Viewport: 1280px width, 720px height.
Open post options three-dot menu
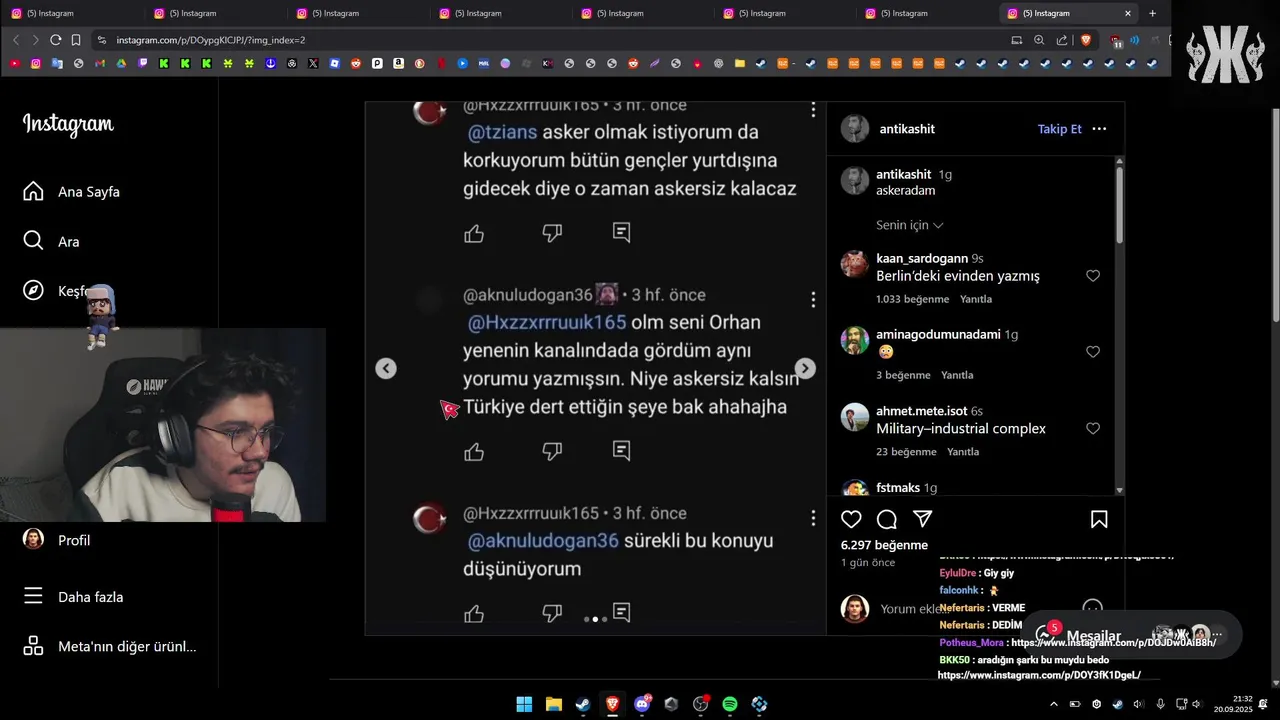tap(1099, 129)
